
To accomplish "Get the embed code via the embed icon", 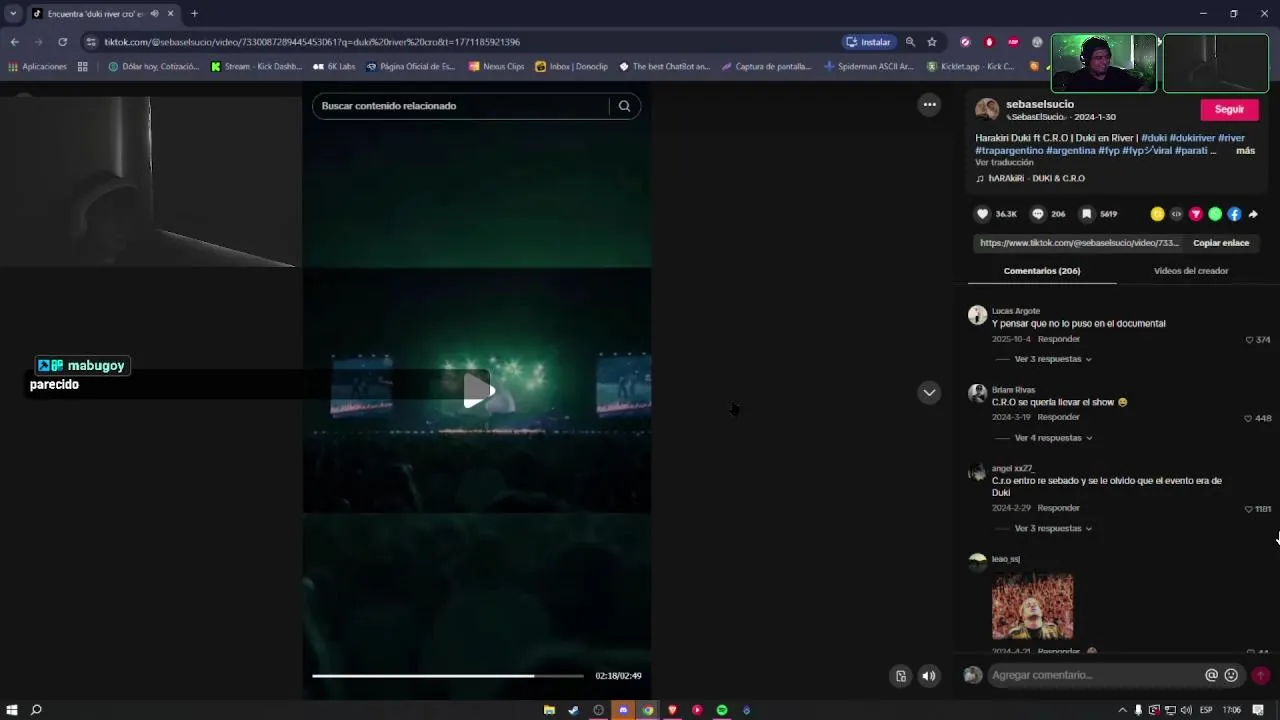I will click(1176, 214).
